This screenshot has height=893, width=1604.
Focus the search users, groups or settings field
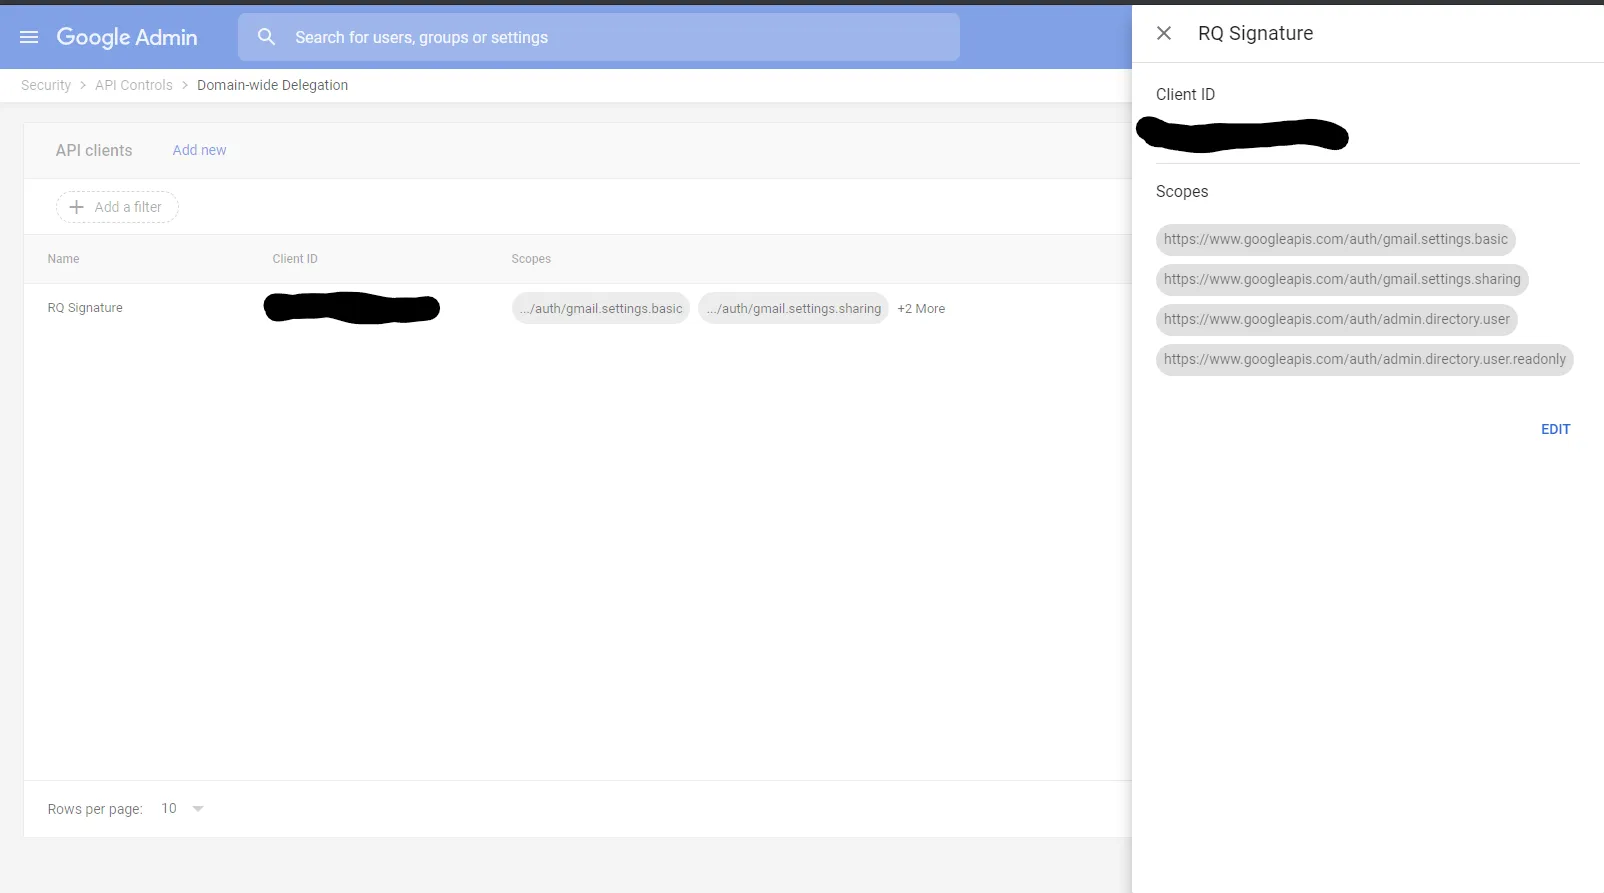598,37
